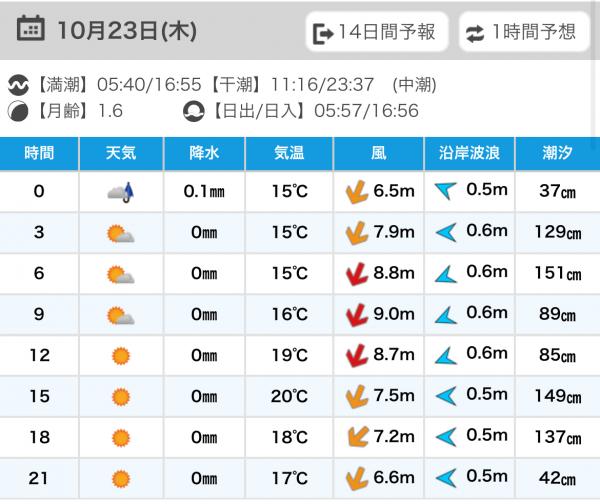Select the 天気 column header

coord(121,154)
